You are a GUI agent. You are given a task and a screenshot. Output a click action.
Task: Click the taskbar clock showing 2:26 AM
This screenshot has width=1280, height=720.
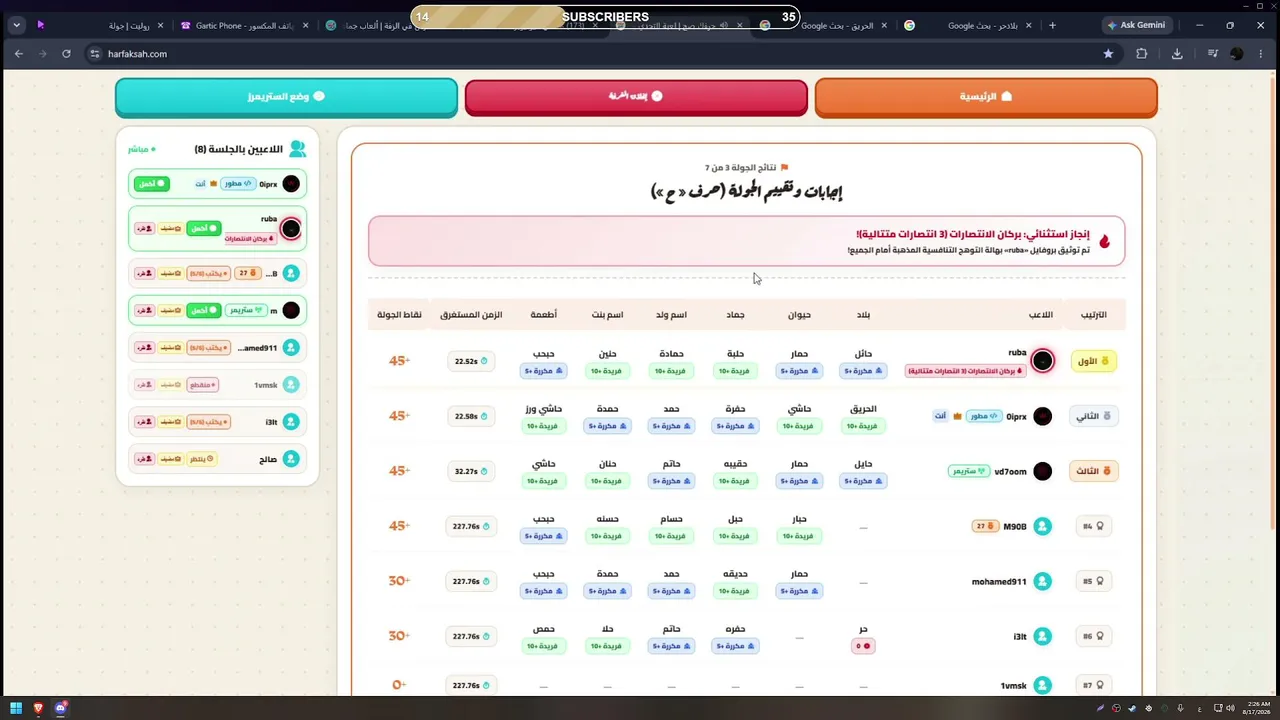tap(1255, 709)
